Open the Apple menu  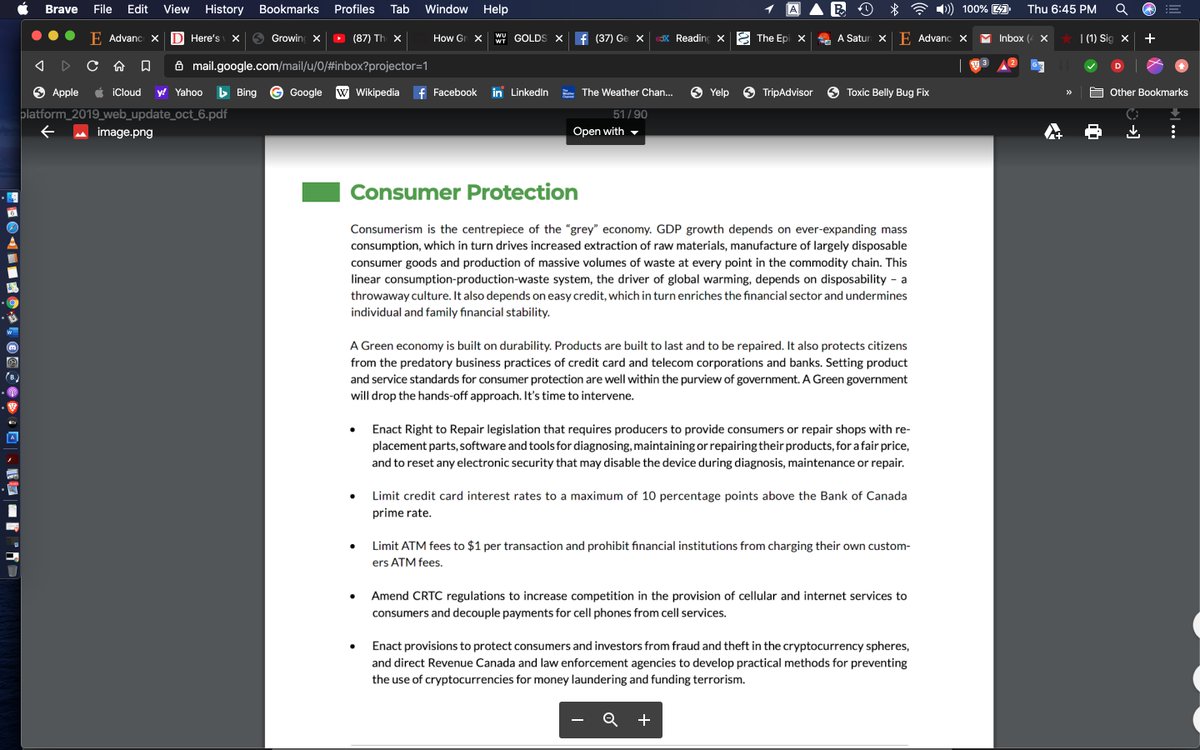22,9
